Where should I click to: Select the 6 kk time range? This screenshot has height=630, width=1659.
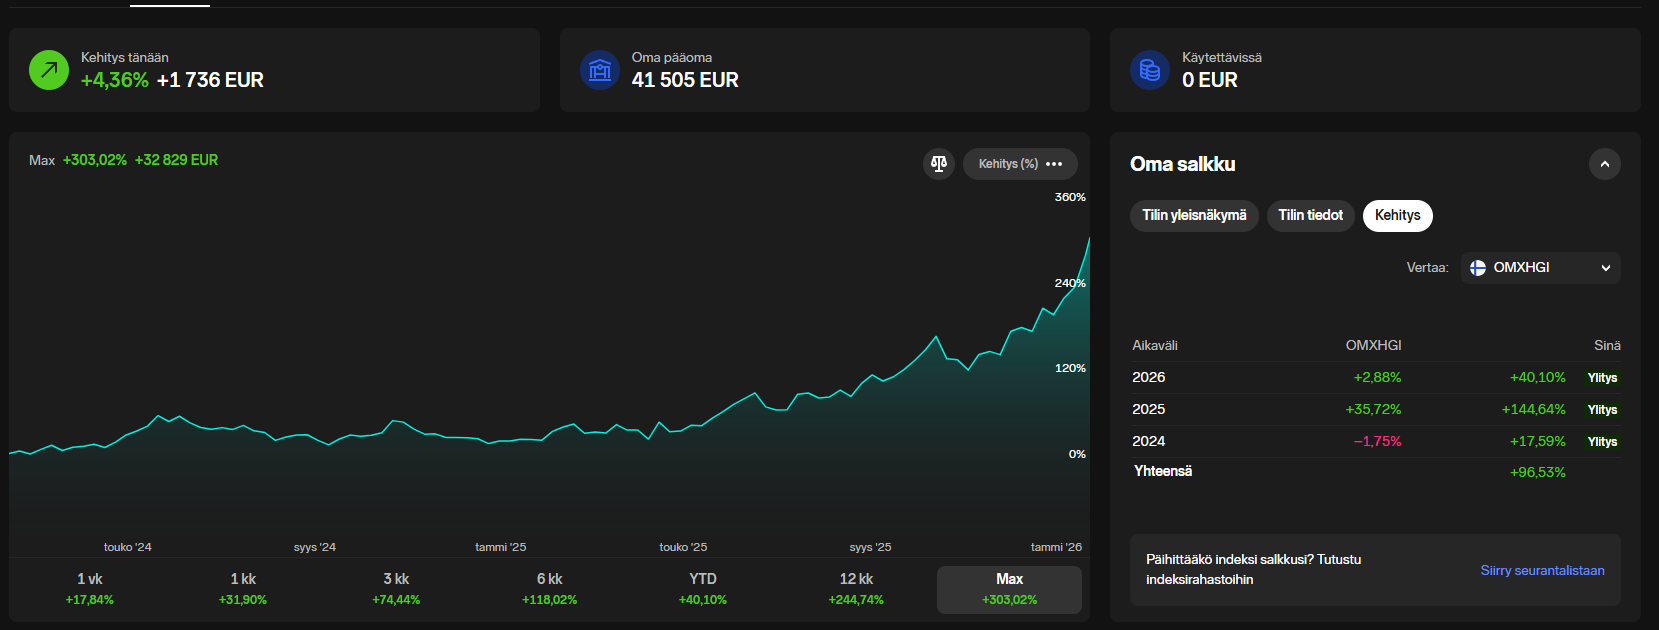pyautogui.click(x=549, y=589)
